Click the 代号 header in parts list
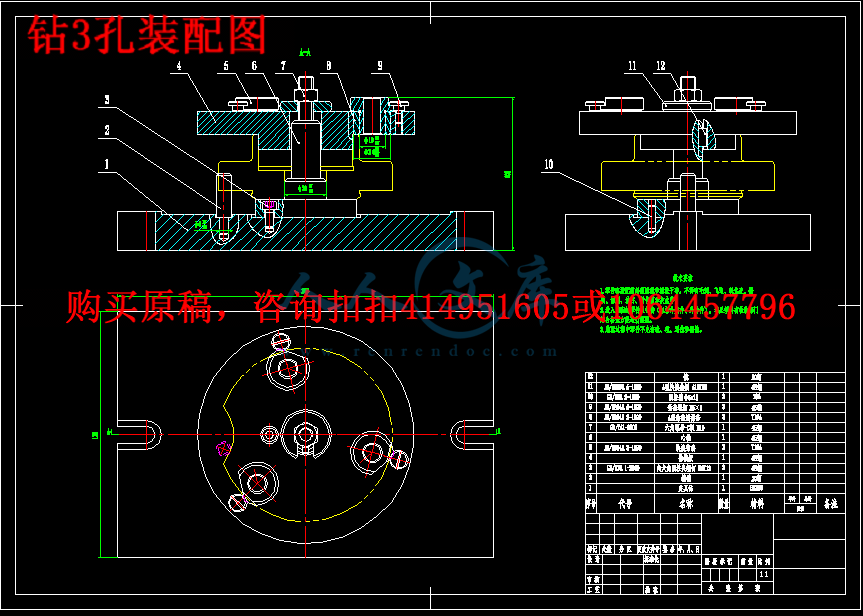Screen dimensions: 863x616 tap(626, 505)
